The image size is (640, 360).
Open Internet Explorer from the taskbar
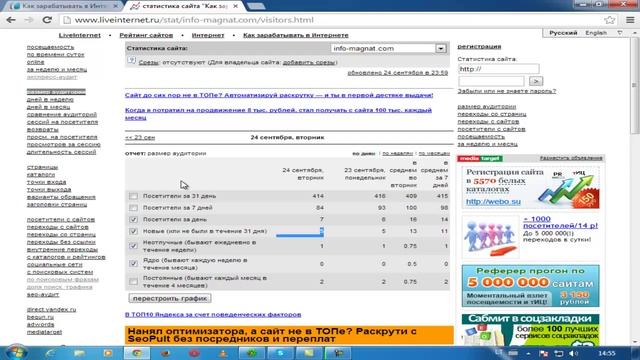pos(51,353)
